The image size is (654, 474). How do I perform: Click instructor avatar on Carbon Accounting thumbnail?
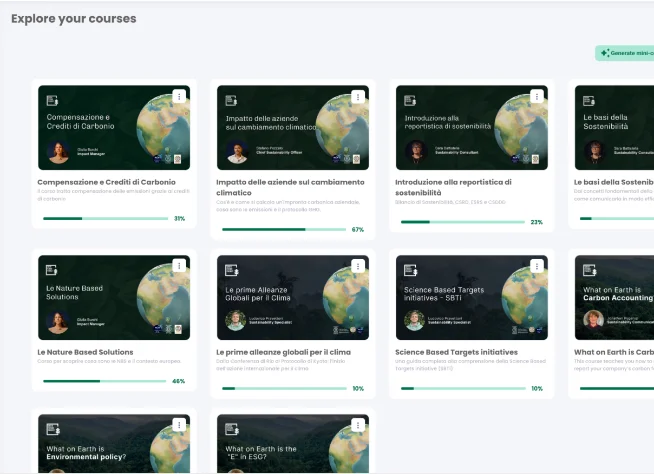pyautogui.click(x=594, y=320)
